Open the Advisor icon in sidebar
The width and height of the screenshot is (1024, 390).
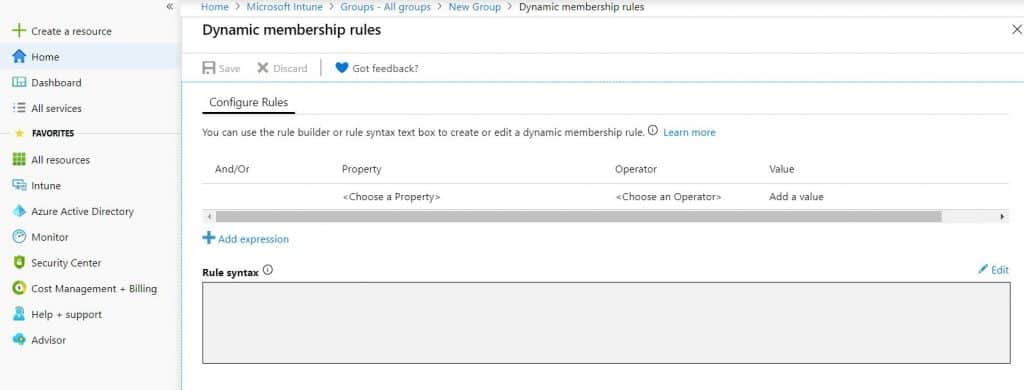(19, 340)
